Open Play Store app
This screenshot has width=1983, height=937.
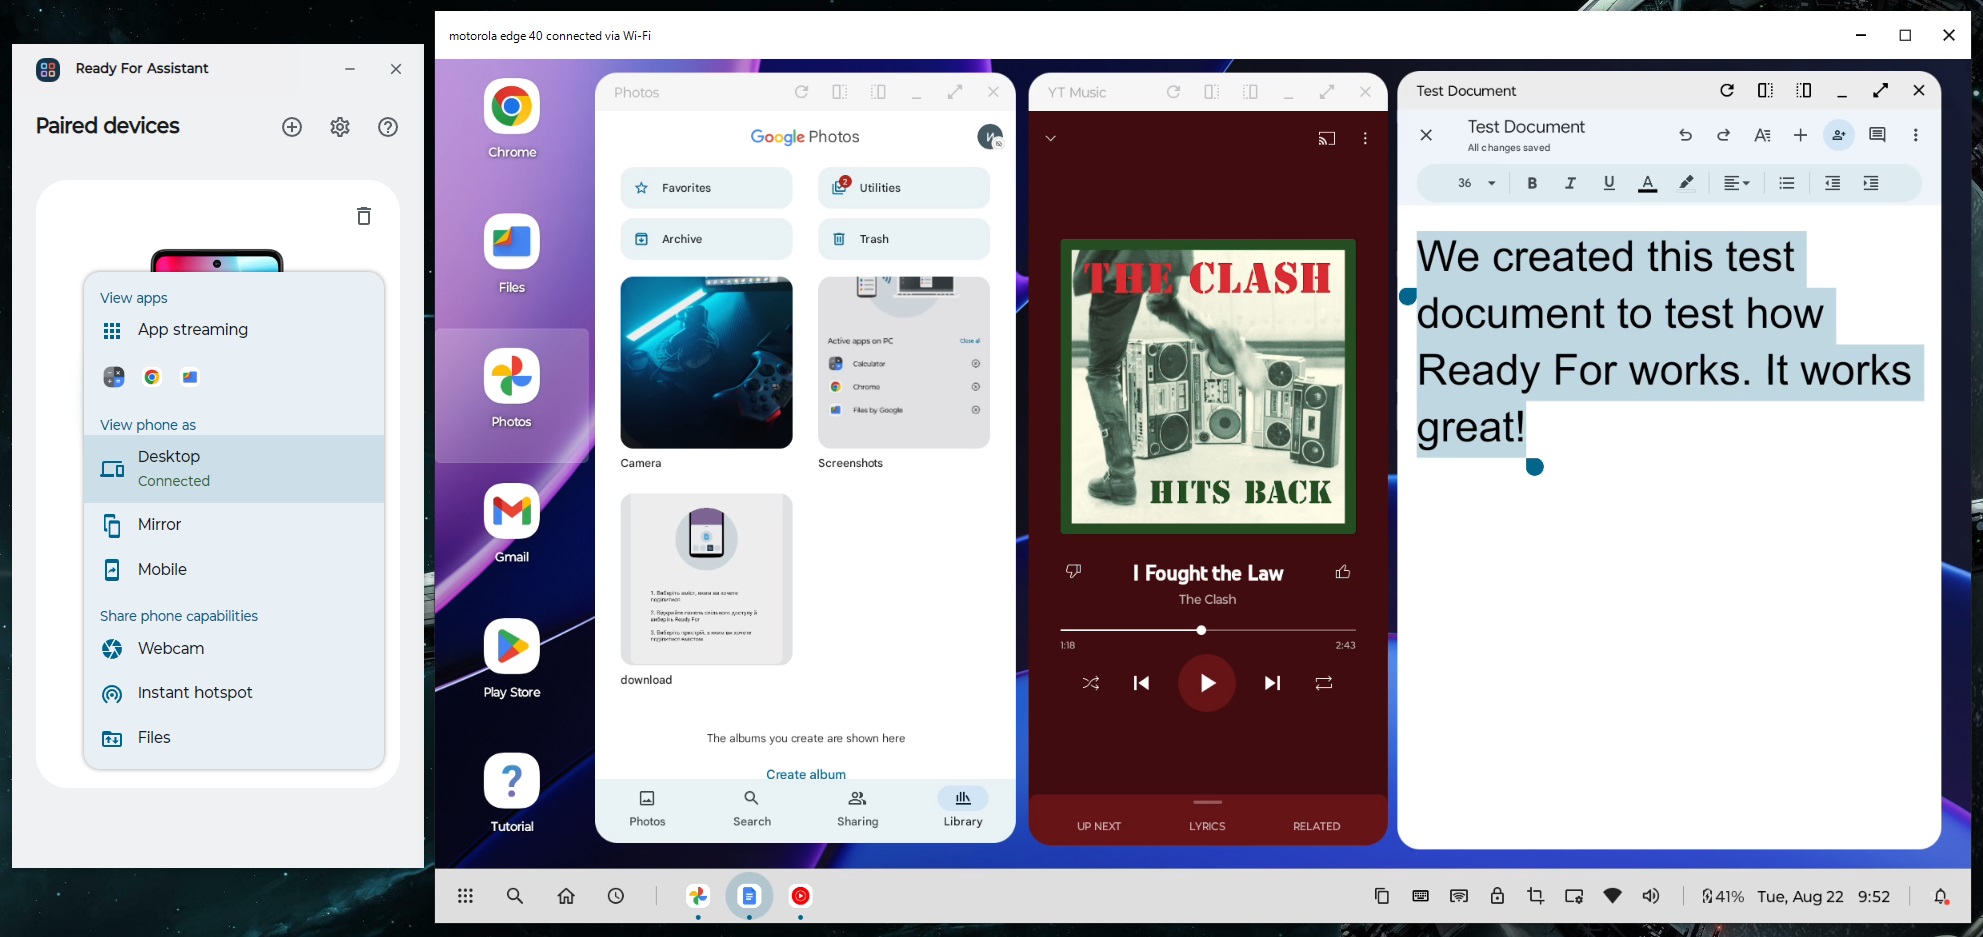pyautogui.click(x=512, y=658)
